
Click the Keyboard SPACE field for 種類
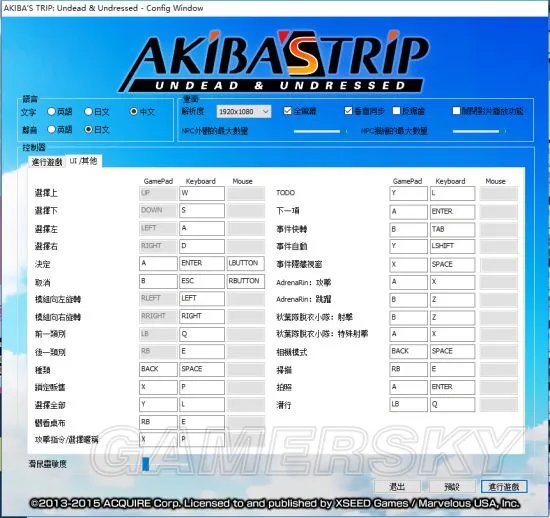tap(202, 369)
